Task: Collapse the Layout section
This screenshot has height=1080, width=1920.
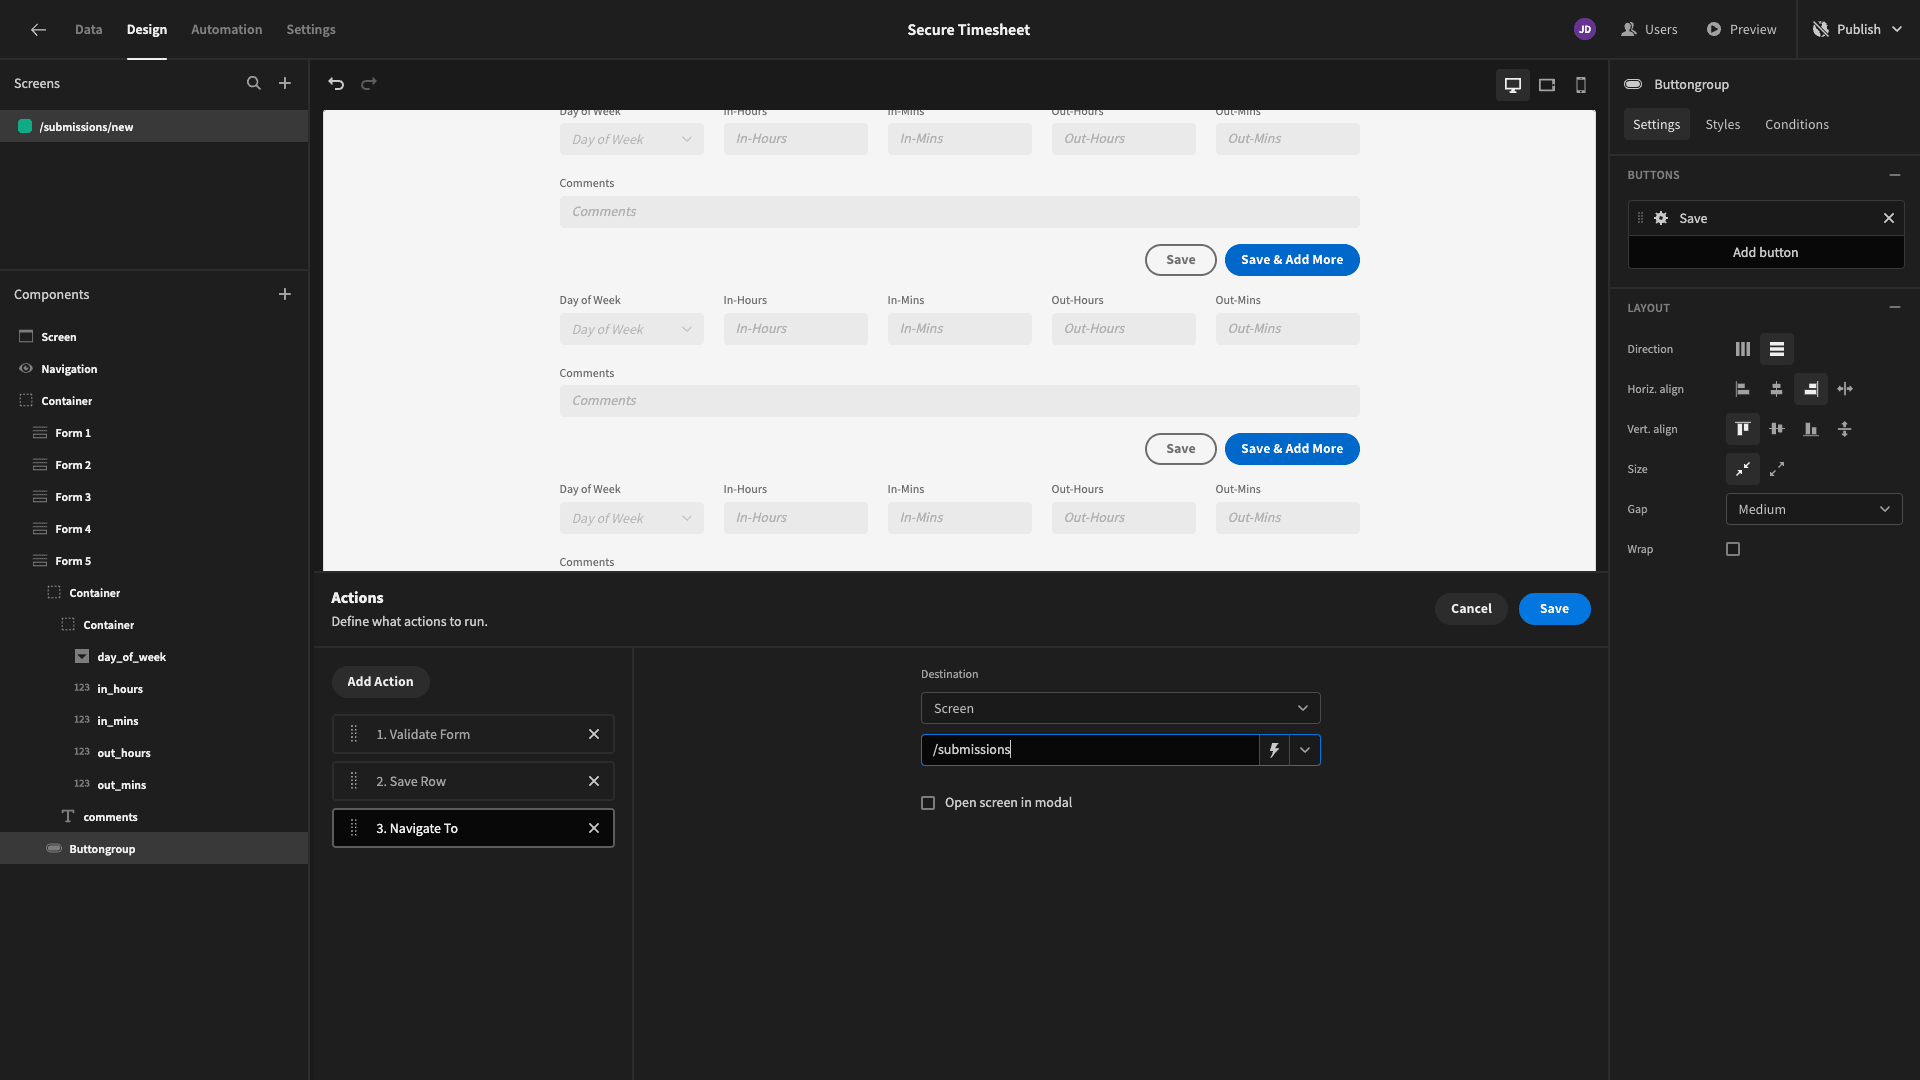Action: (1895, 308)
